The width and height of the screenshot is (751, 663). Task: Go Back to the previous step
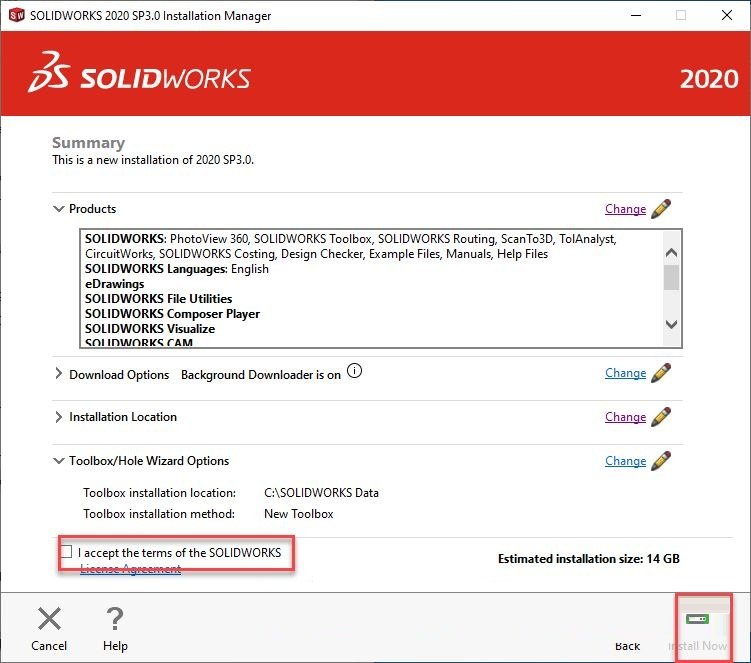pos(627,646)
